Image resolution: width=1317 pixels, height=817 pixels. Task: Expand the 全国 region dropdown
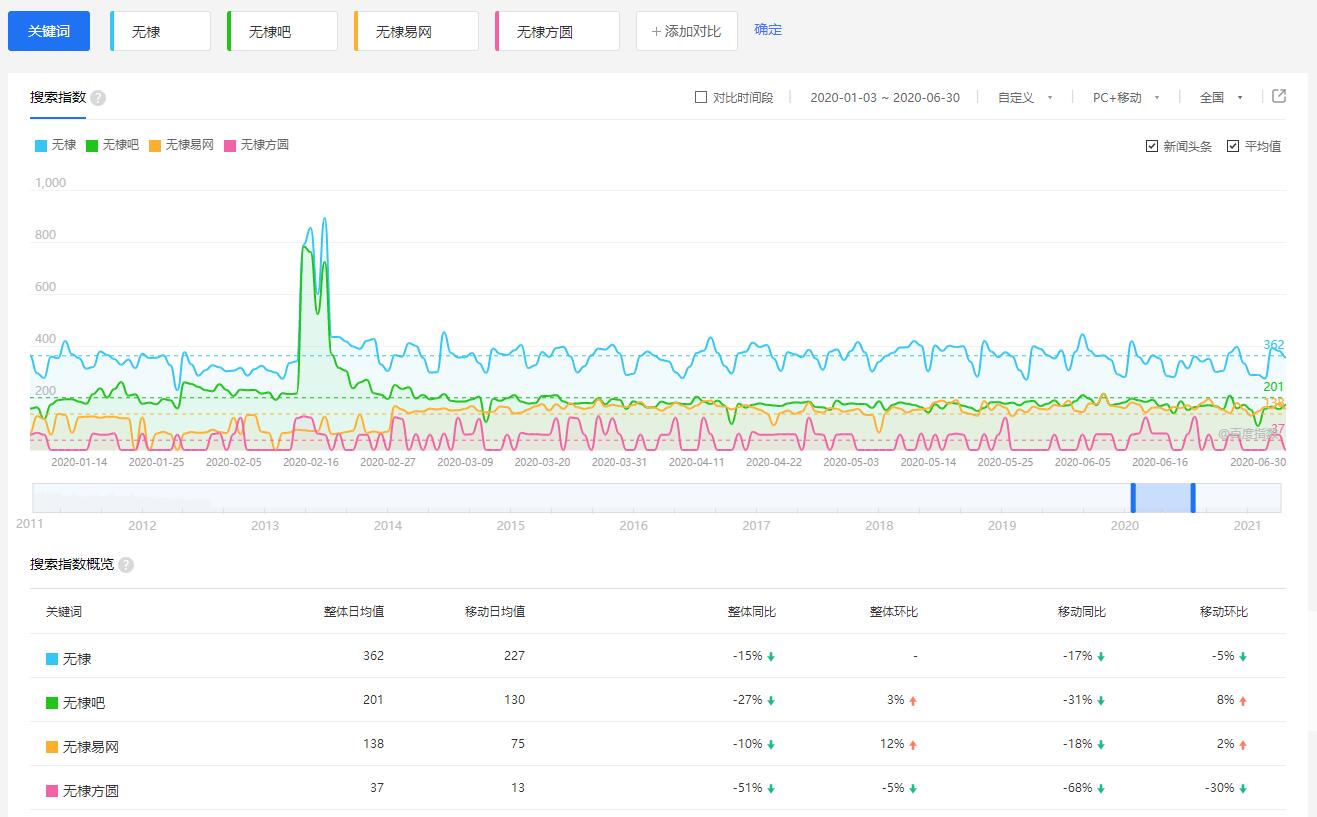click(1220, 98)
